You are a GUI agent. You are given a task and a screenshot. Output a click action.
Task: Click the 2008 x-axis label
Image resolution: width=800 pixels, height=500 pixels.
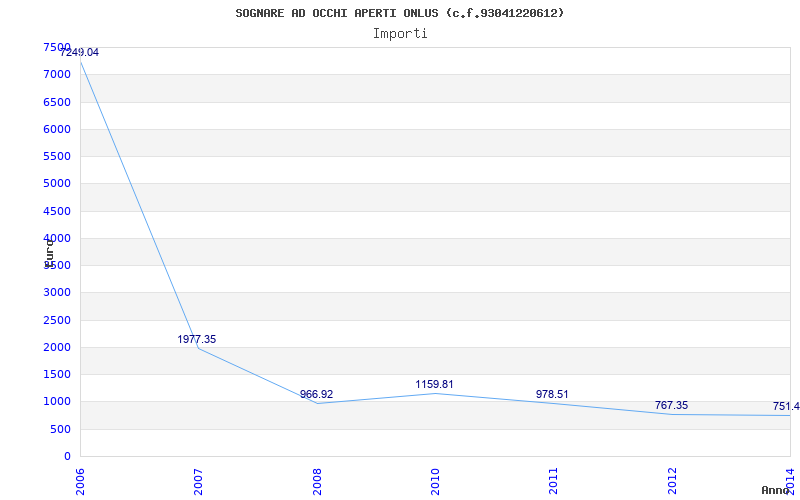click(317, 481)
